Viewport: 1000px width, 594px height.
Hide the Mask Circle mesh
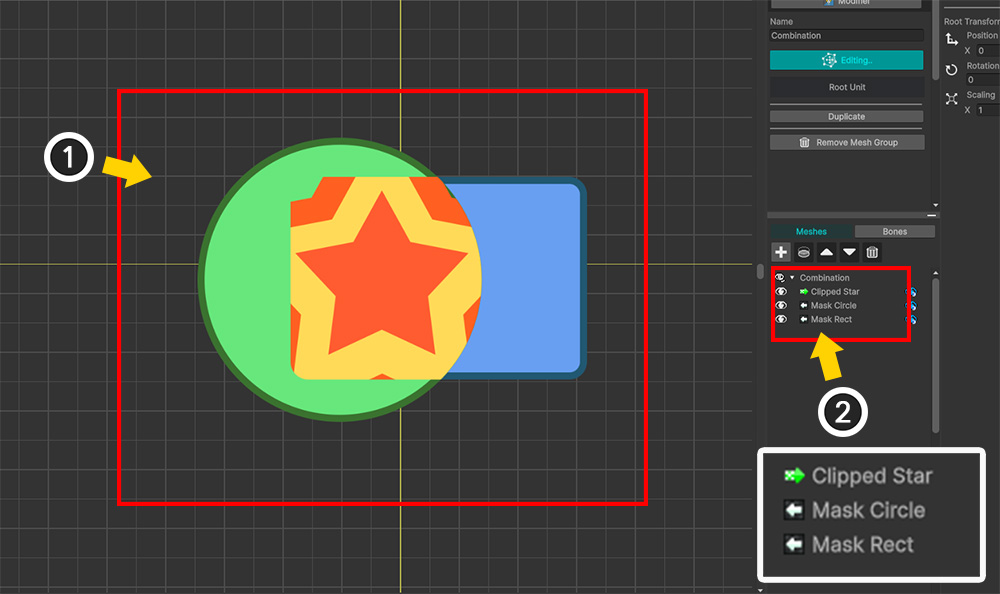click(x=781, y=306)
